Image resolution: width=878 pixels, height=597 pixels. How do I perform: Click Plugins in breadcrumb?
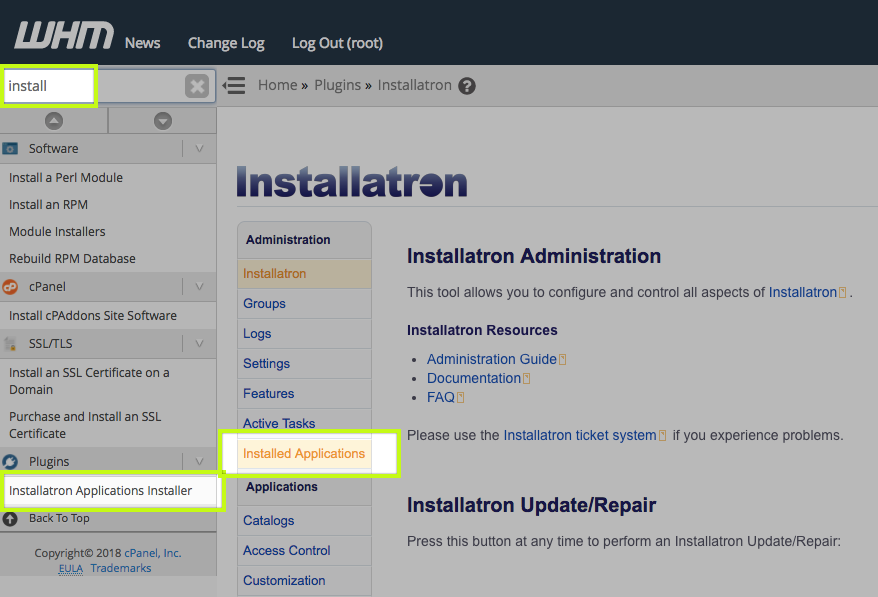338,85
